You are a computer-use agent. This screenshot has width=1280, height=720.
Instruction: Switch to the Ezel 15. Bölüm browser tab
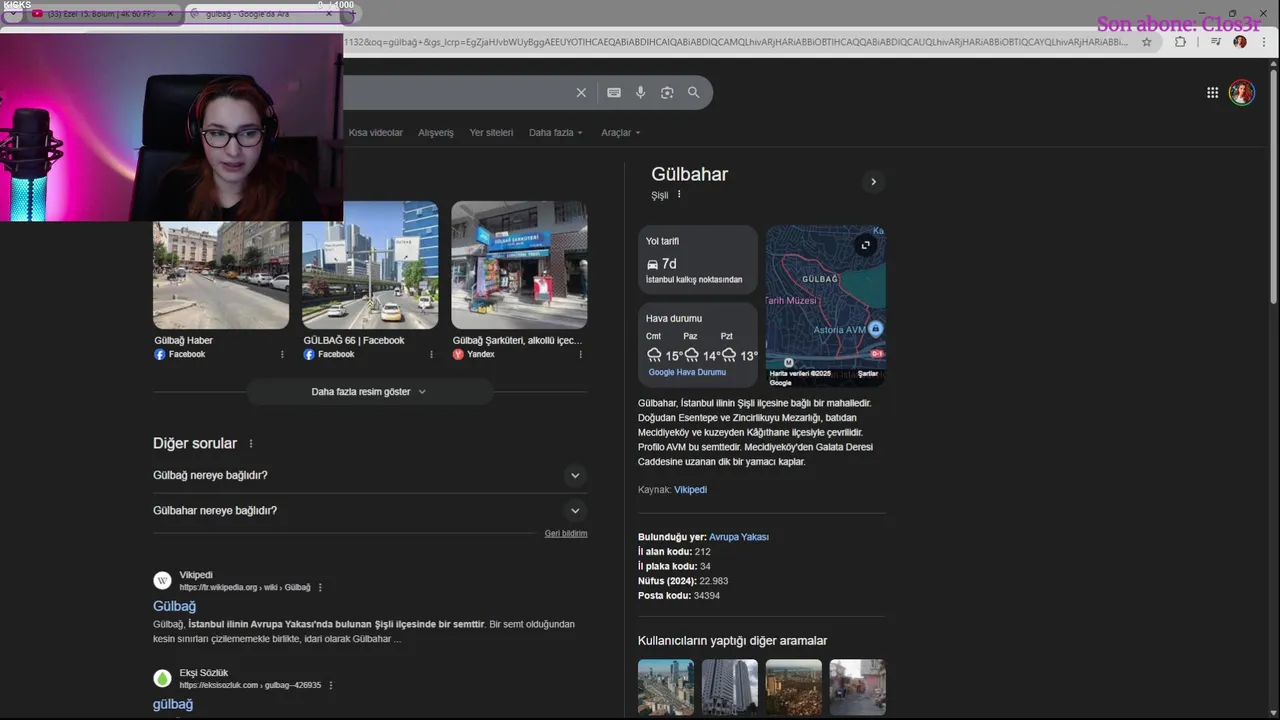tap(100, 14)
